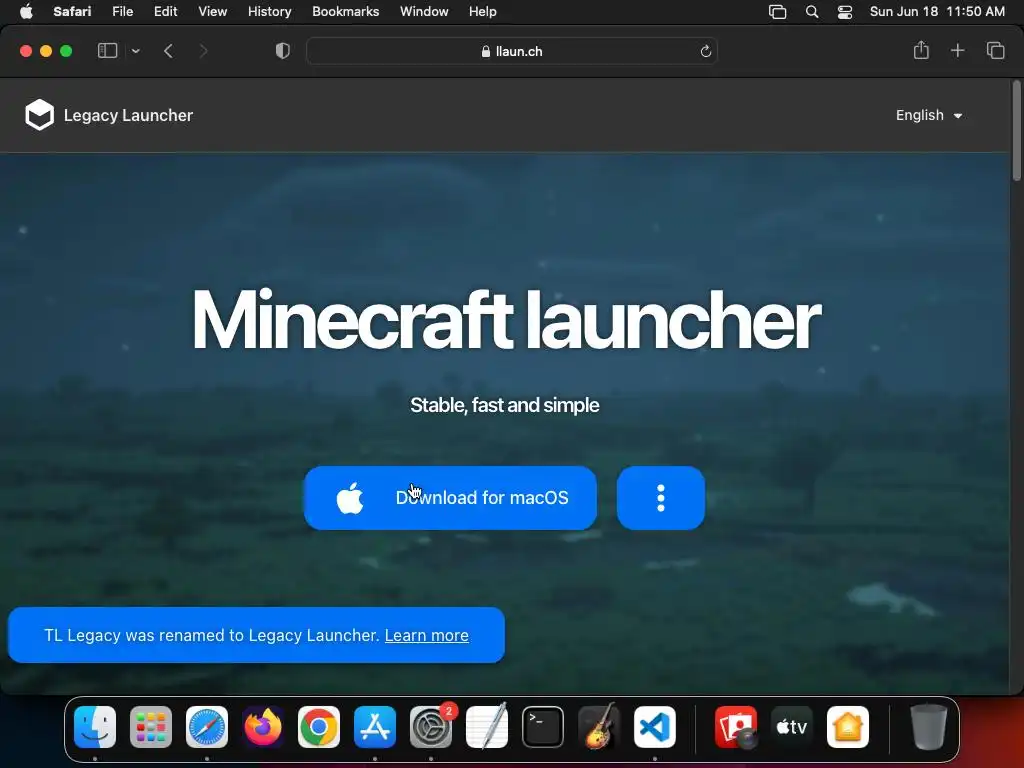Open Terminal from the Dock
Screen dimensions: 1024x768
click(x=543, y=727)
